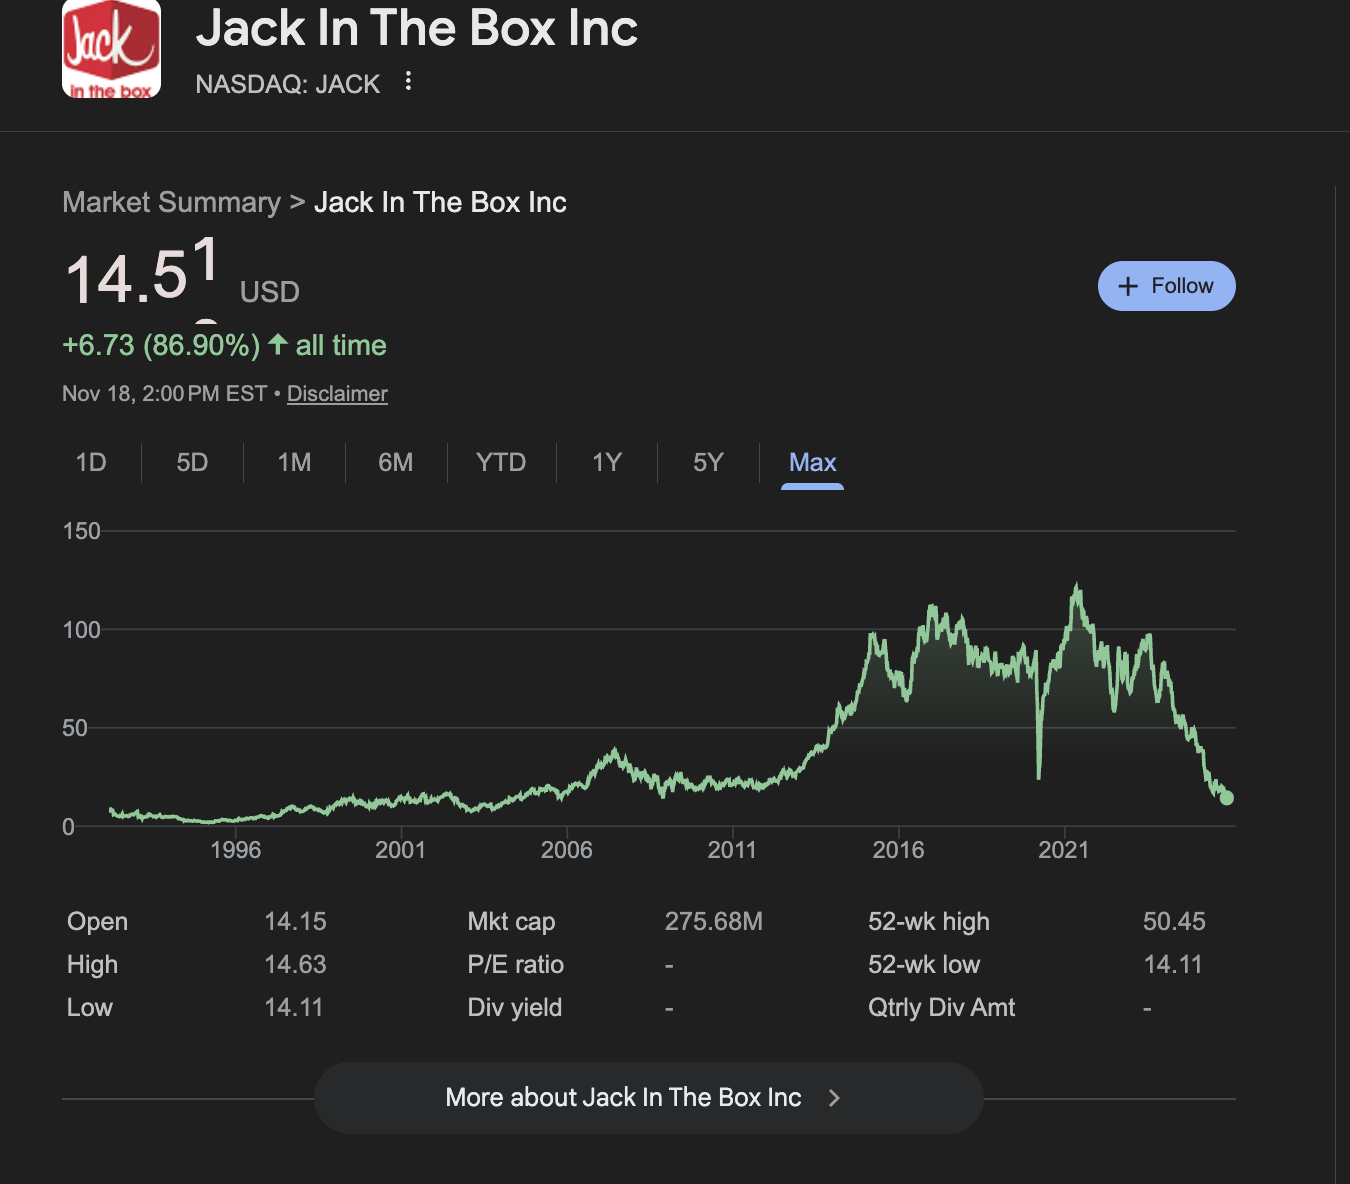Click the Mkt cap value 275.68M

[x=714, y=921]
